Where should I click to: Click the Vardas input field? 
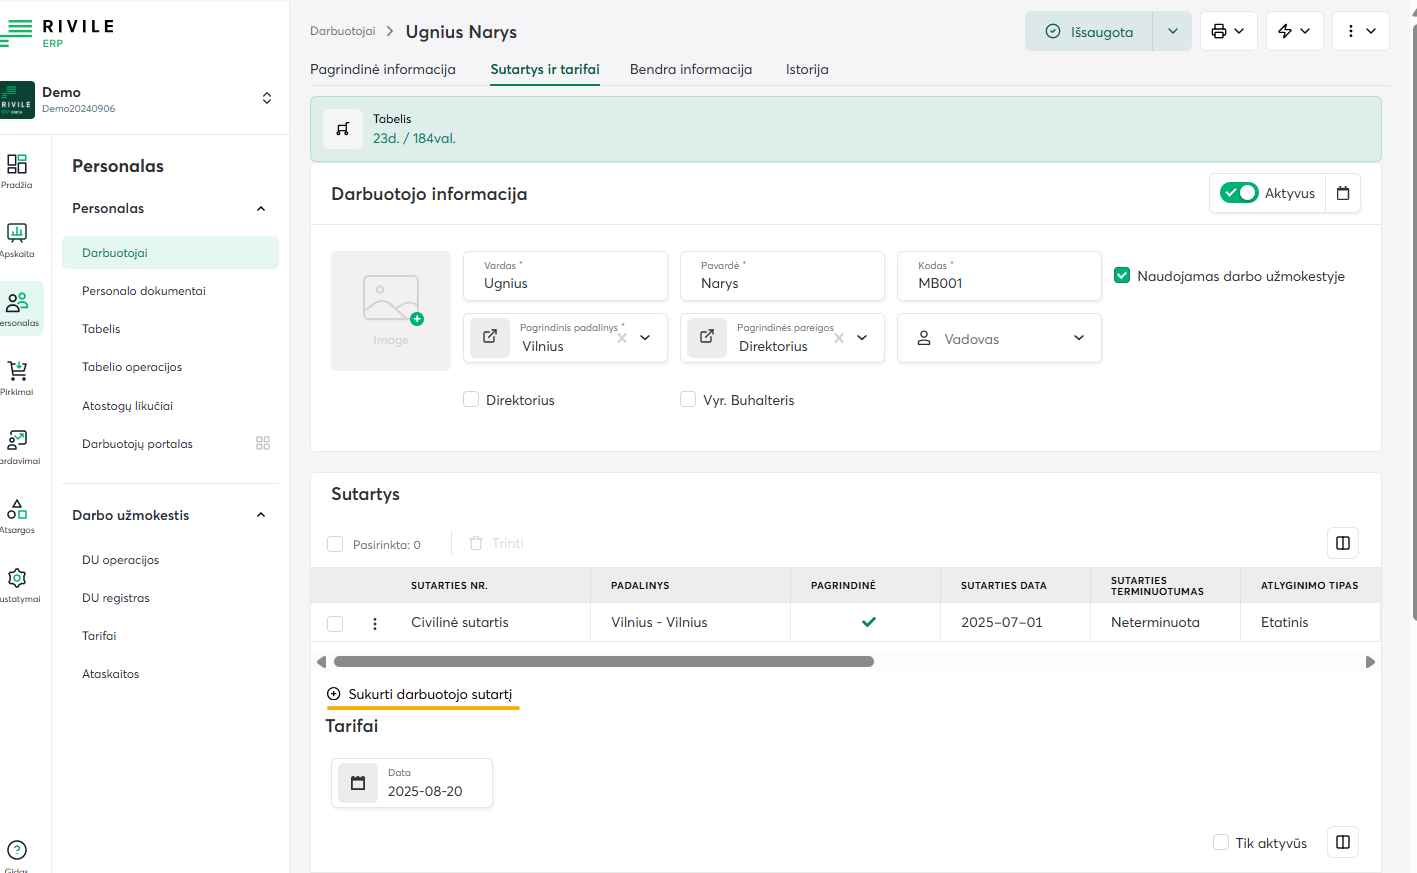pyautogui.click(x=565, y=283)
